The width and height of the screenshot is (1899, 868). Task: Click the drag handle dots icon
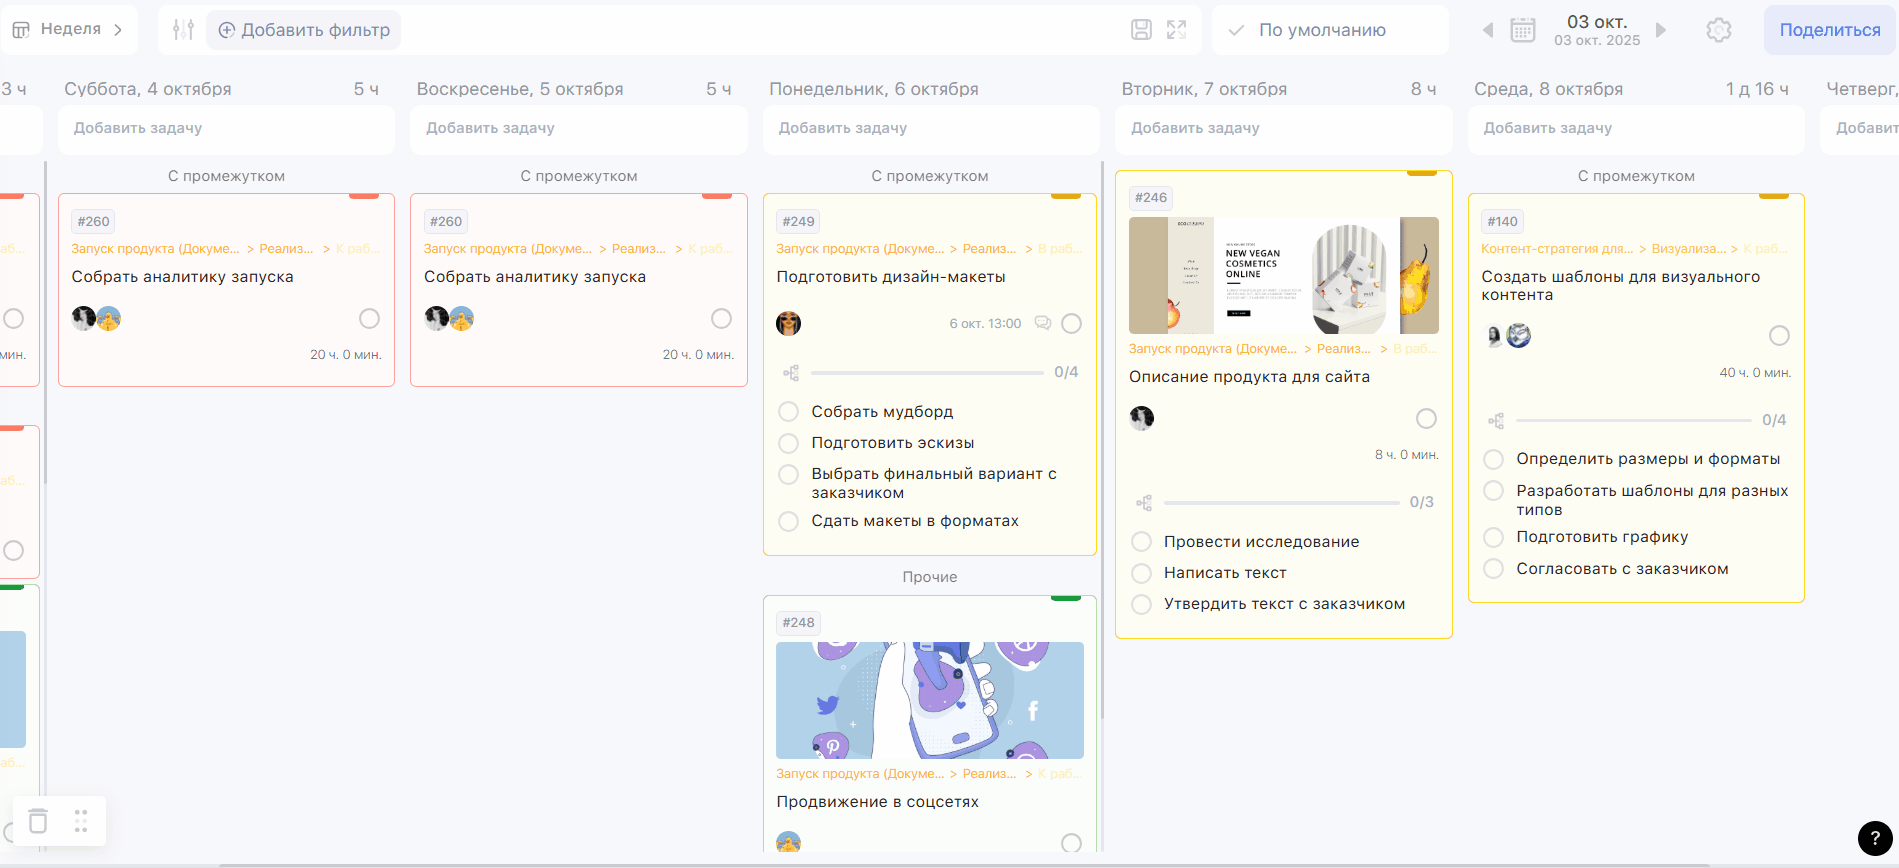(81, 821)
